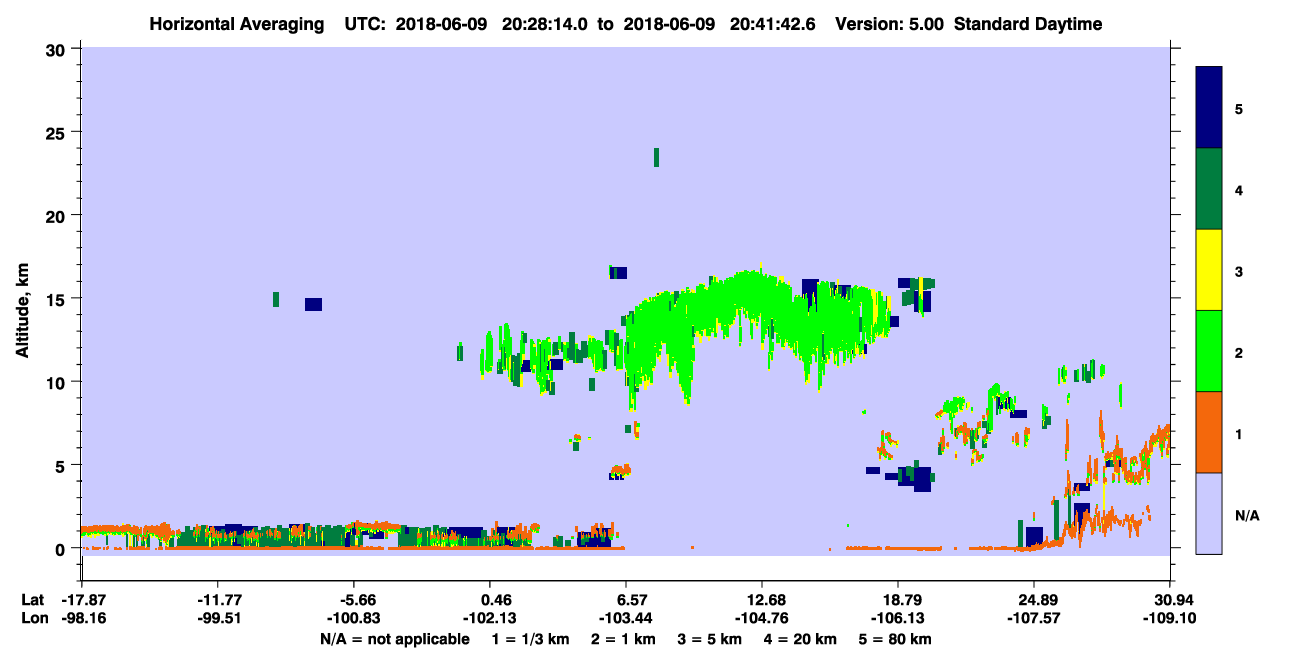1300x667 pixels.
Task: Click the 'Lat' axis row label
Action: [32, 600]
